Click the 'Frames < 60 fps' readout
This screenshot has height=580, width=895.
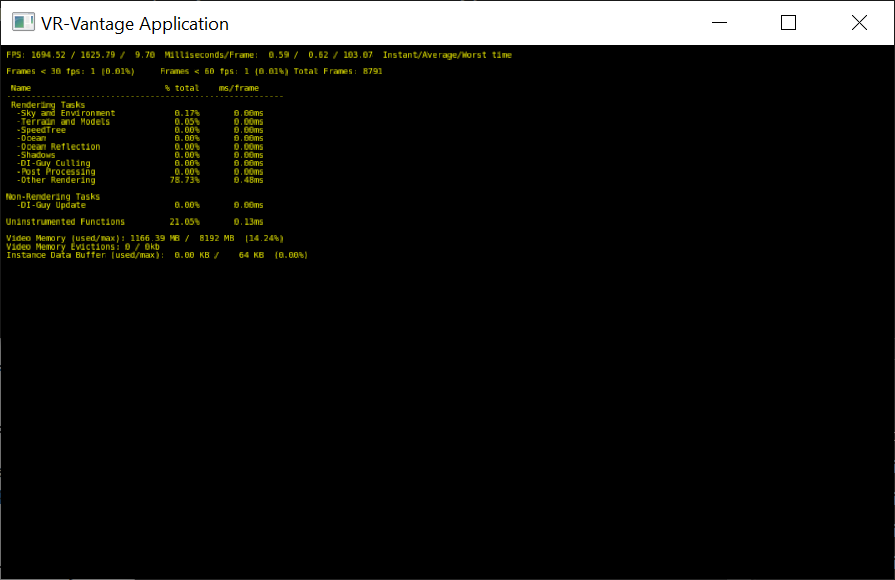224,71
